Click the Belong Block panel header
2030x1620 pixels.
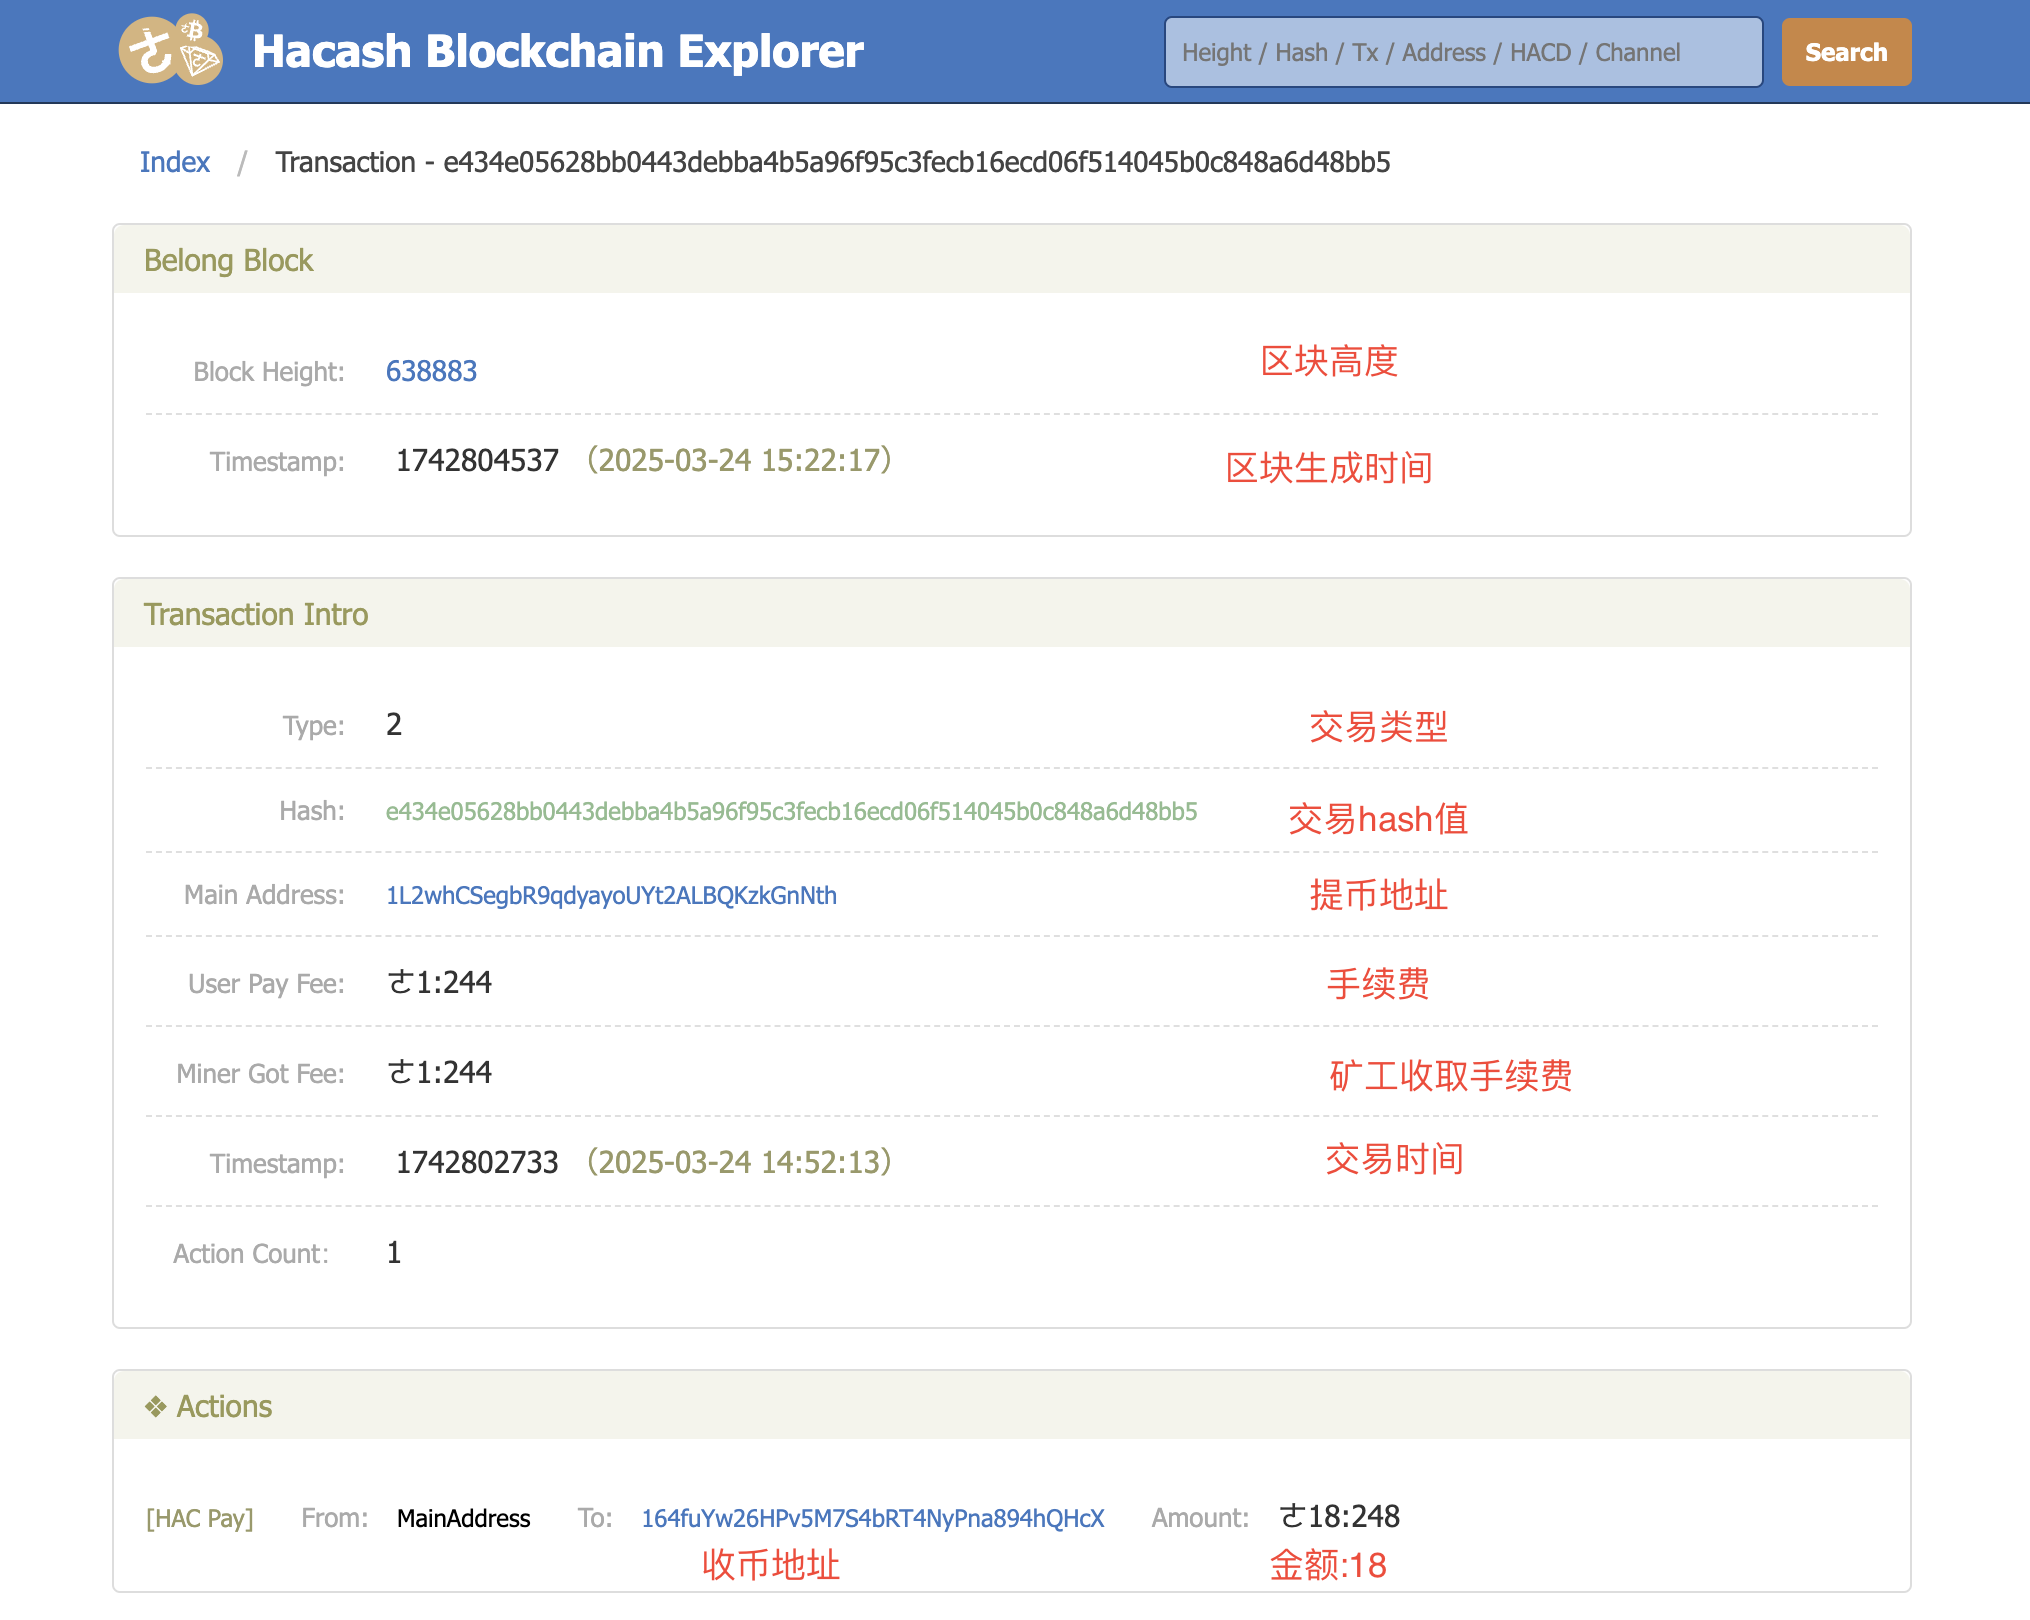(x=228, y=260)
